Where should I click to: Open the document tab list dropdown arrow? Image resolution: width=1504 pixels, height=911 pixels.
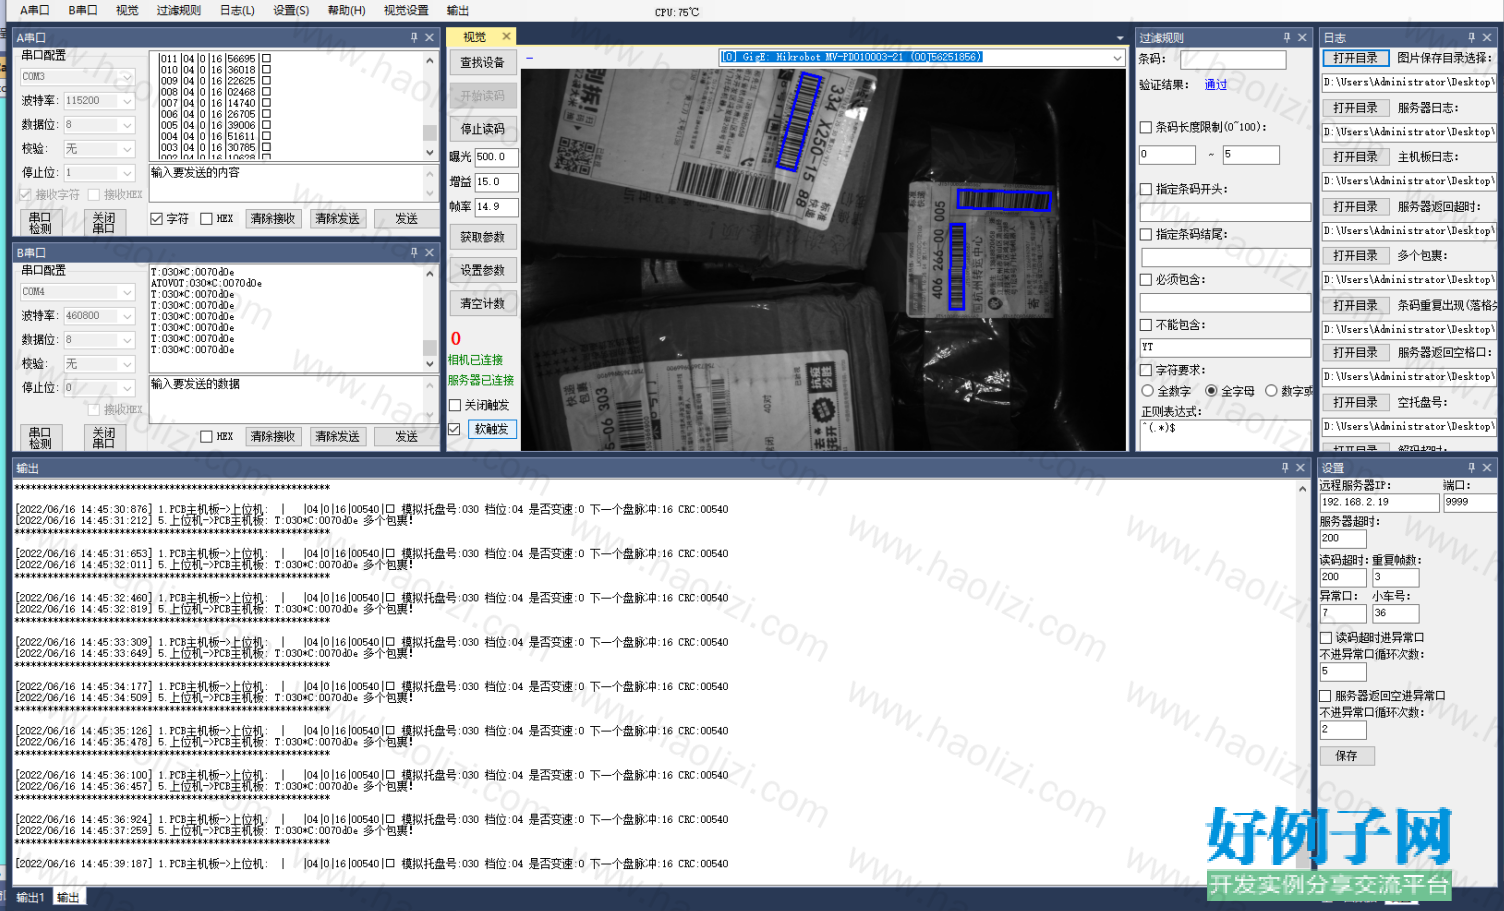pyautogui.click(x=1120, y=38)
